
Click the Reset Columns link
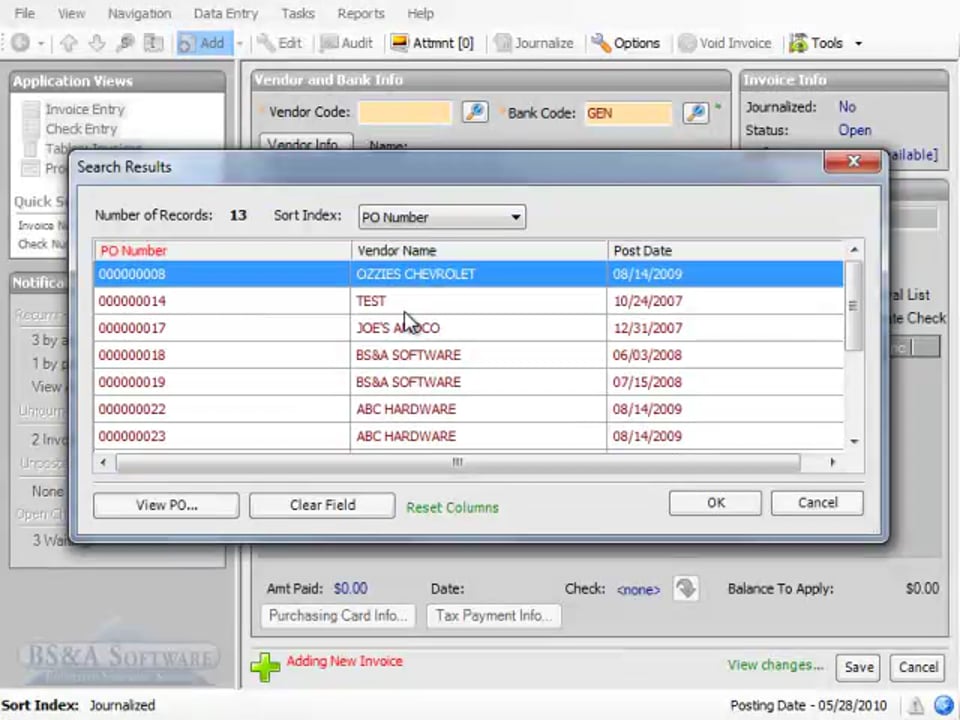point(452,508)
